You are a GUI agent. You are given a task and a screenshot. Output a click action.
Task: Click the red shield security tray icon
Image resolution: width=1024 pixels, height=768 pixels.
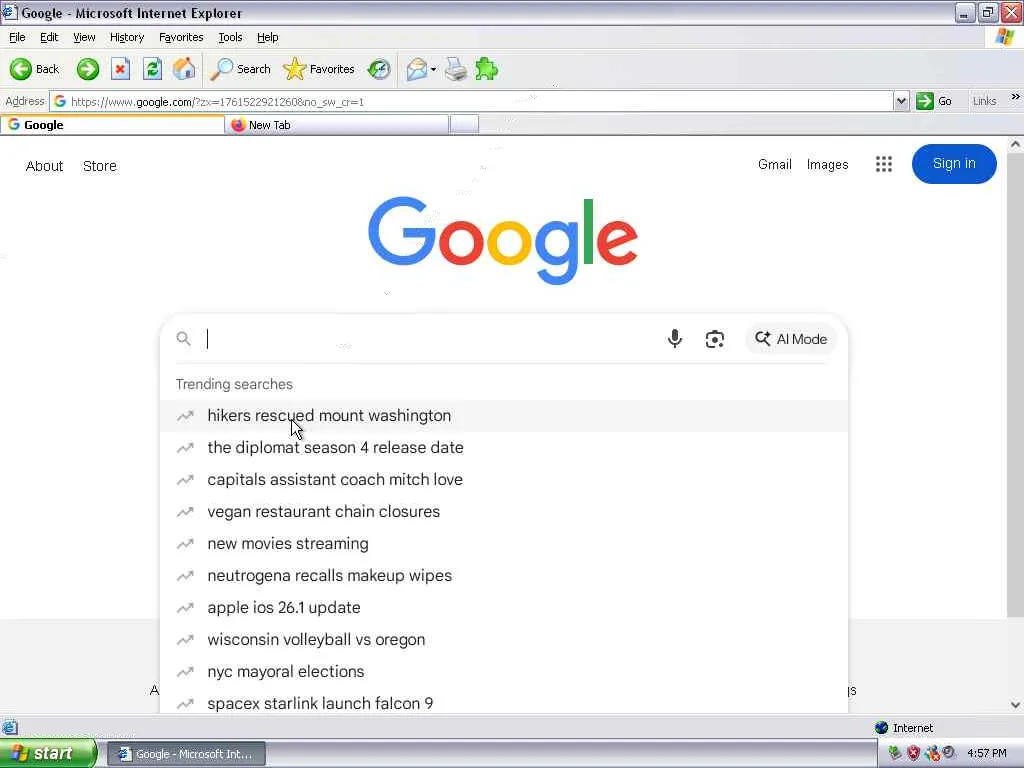click(913, 754)
